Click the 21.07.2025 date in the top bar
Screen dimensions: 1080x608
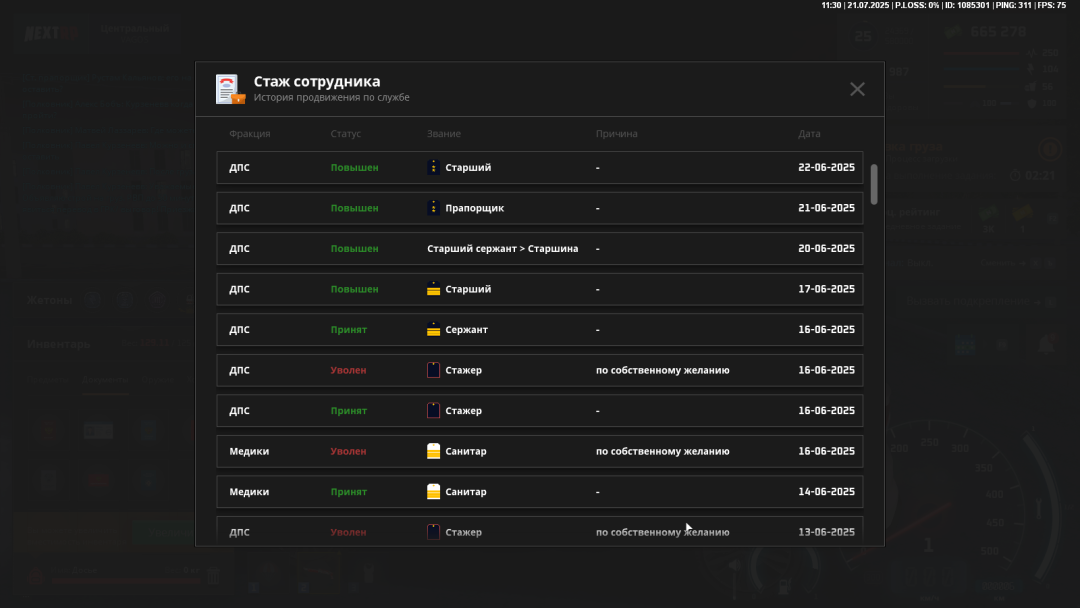click(x=868, y=6)
